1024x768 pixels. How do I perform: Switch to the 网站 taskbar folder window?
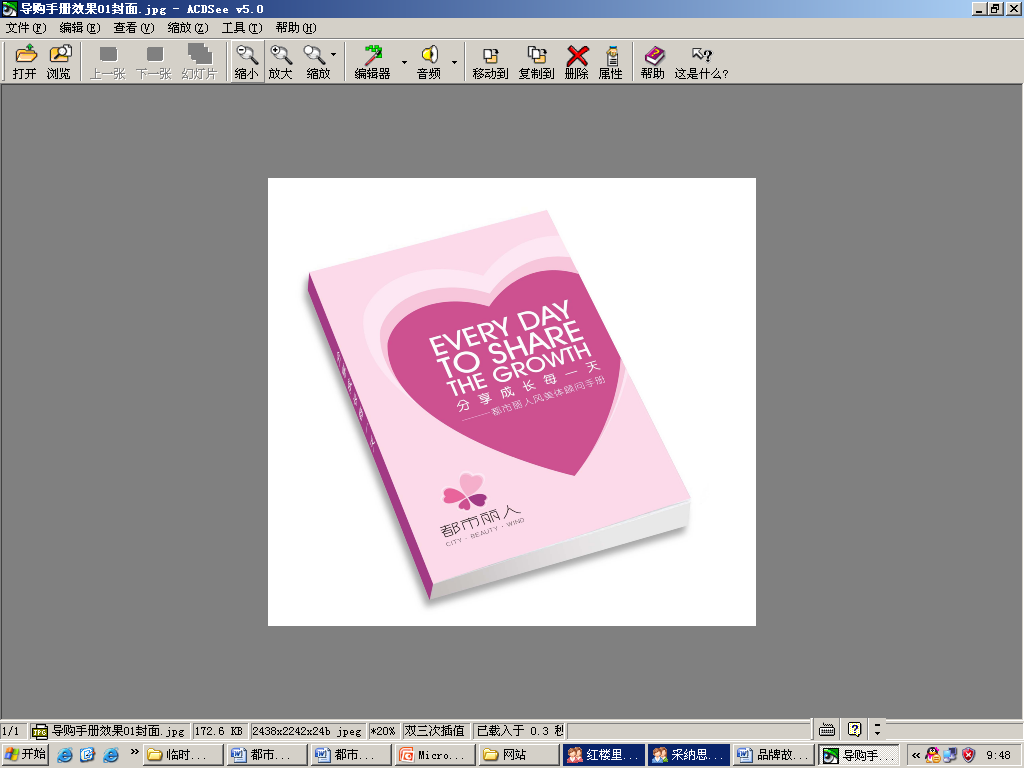(x=518, y=755)
